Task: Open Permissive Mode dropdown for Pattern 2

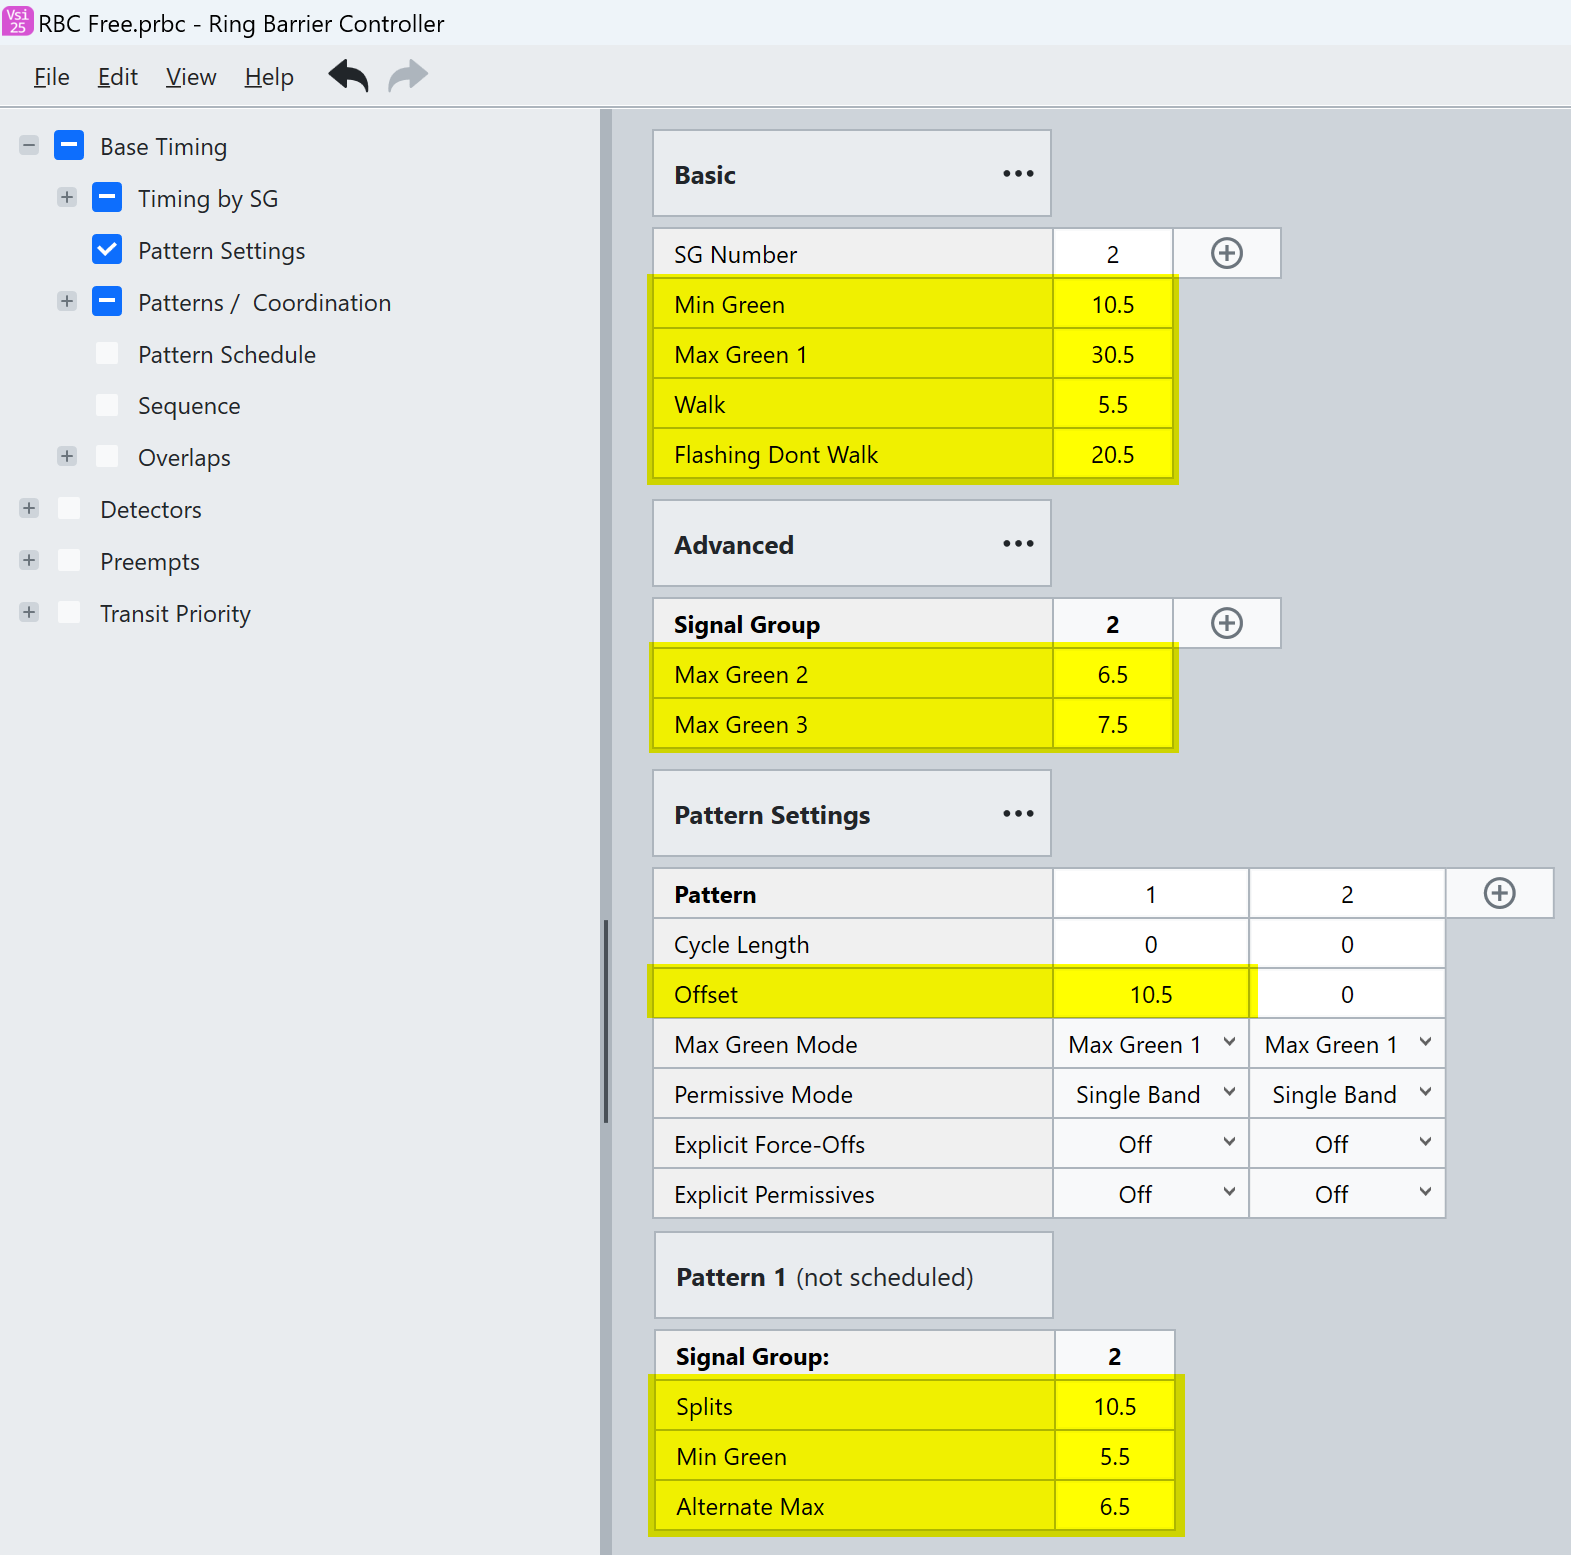Action: coord(1346,1095)
